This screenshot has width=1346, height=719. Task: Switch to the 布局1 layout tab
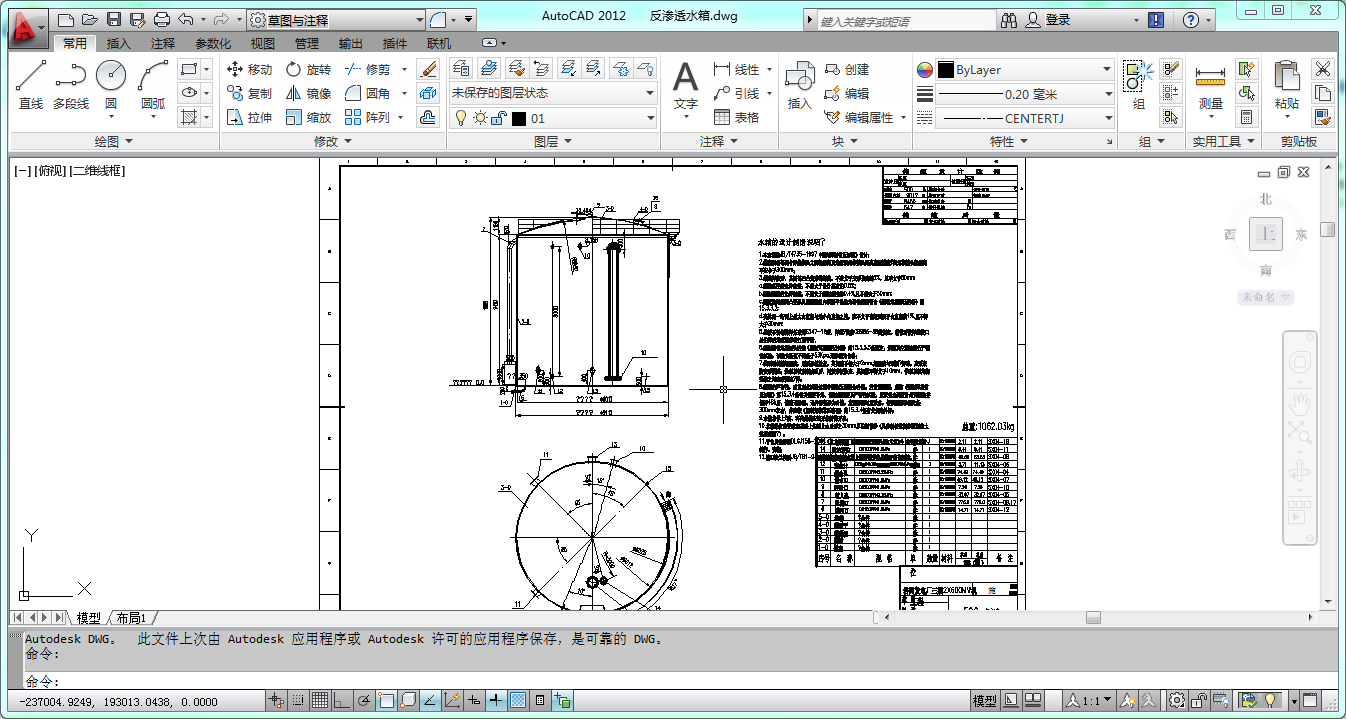coord(131,618)
